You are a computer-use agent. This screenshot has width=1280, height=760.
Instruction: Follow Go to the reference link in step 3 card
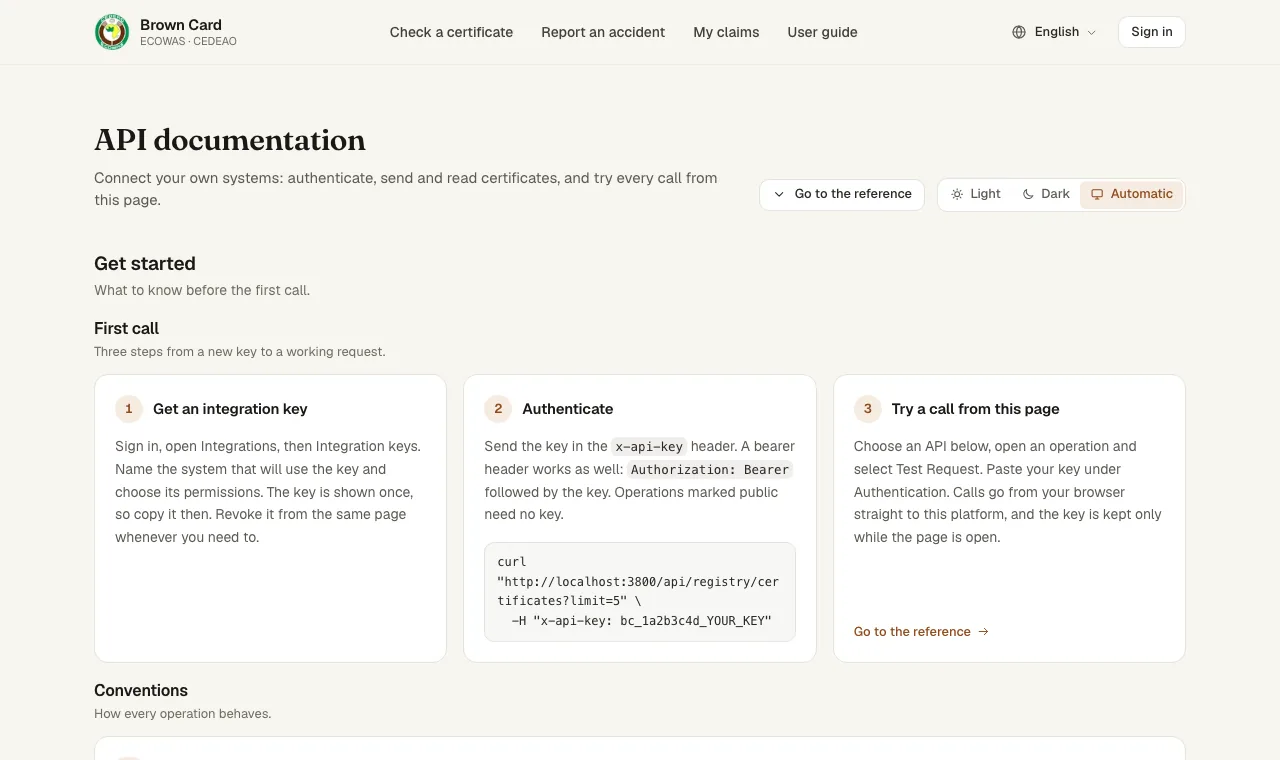(921, 632)
